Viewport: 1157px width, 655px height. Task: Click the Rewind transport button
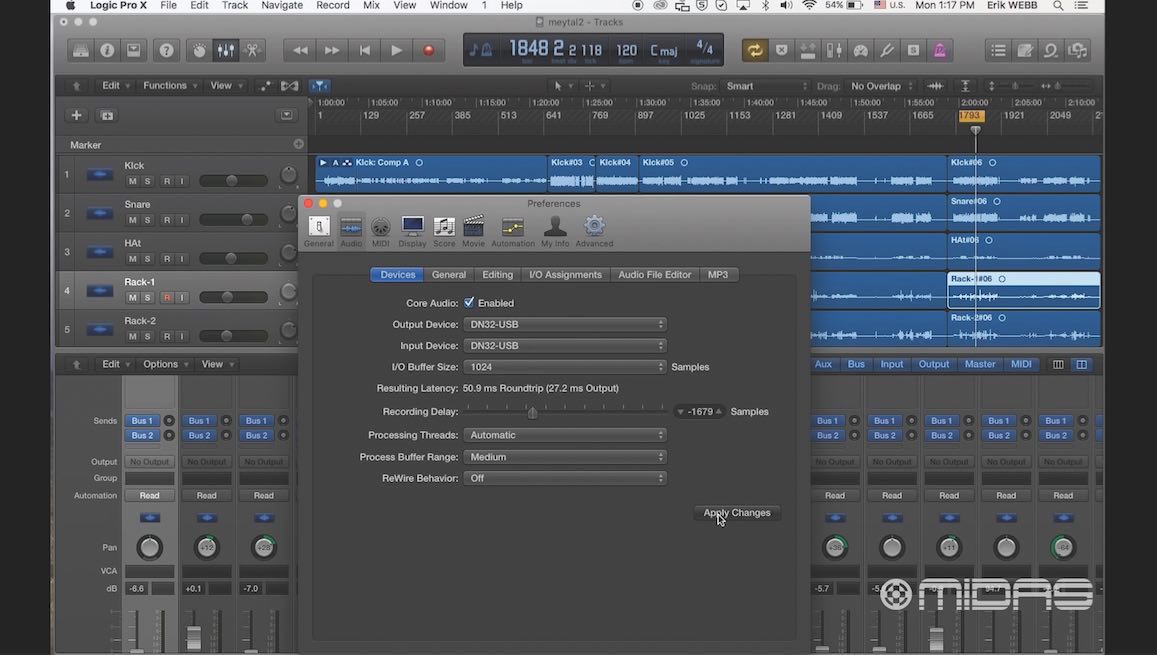300,50
